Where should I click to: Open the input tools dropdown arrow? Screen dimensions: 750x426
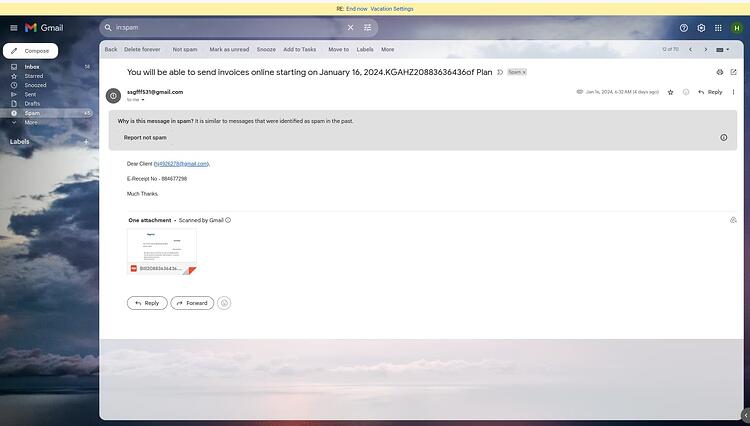coord(728,49)
